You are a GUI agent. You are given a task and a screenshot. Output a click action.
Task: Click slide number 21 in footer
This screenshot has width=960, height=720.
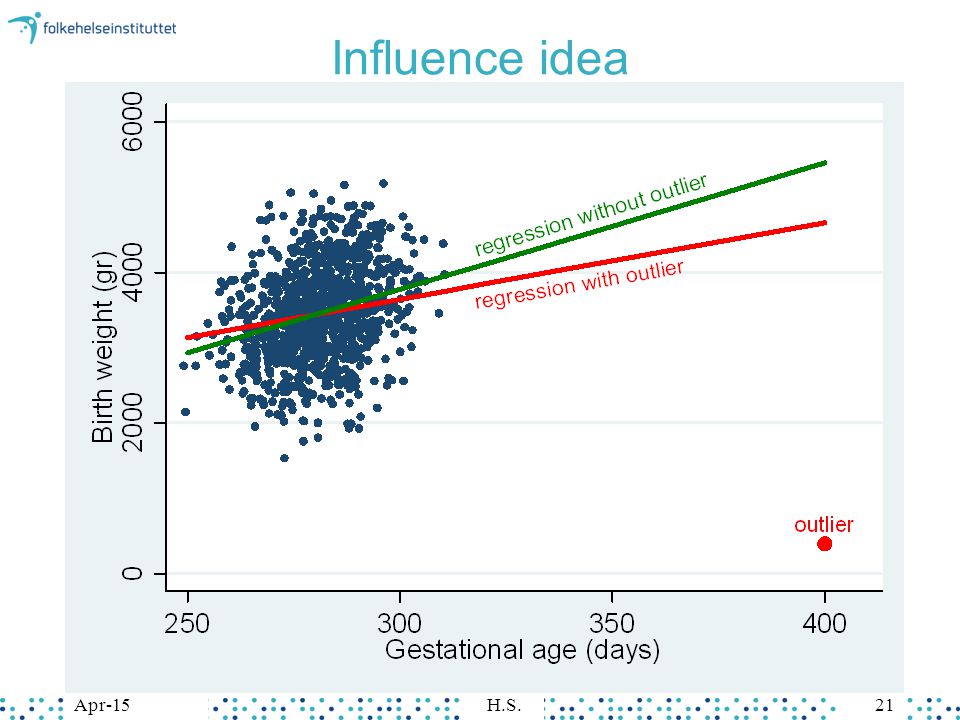885,705
